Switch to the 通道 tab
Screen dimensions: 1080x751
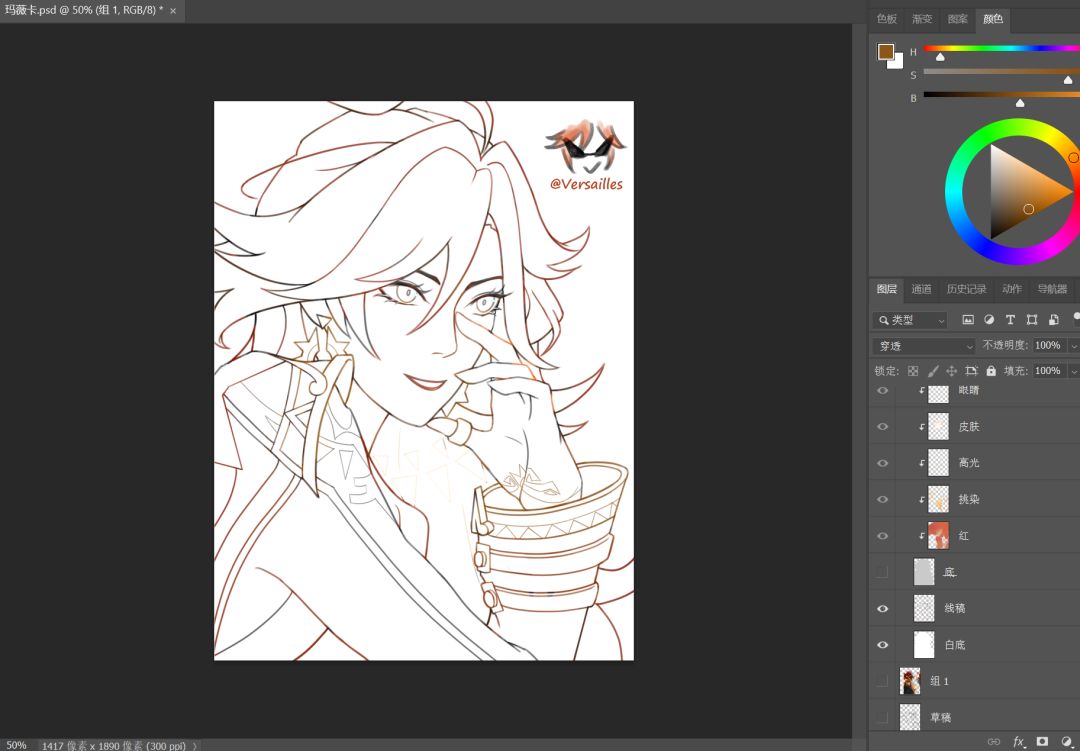922,289
